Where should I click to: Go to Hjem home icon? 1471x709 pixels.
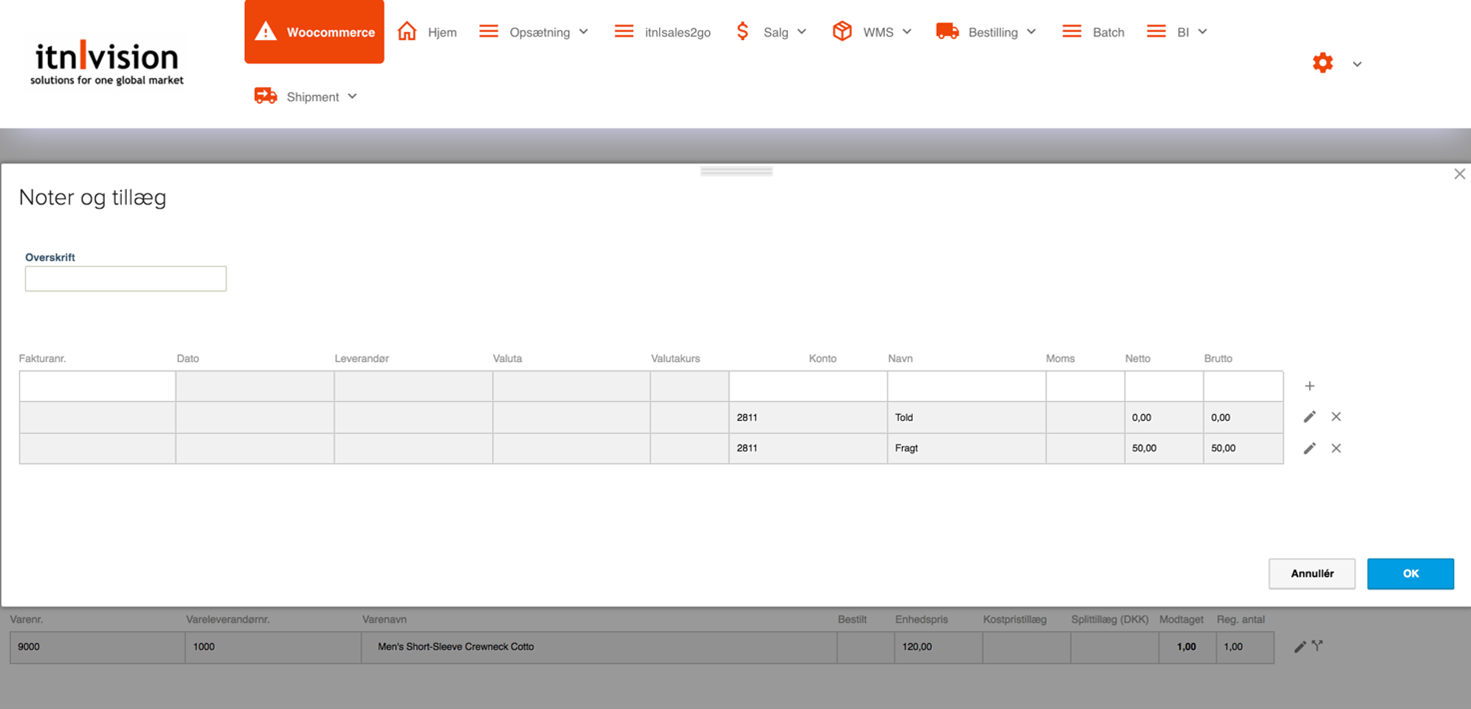pos(407,31)
